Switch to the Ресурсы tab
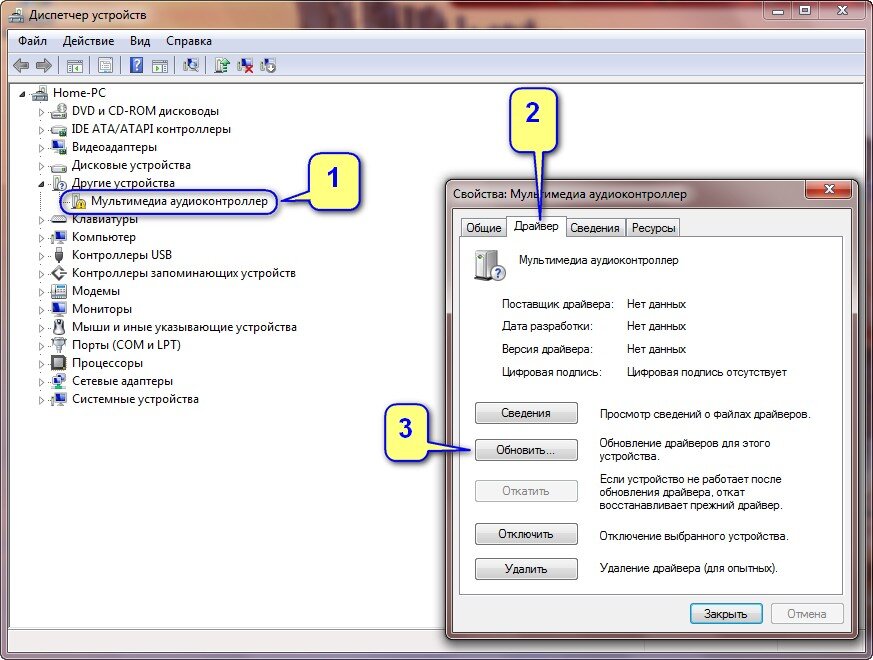The height and width of the screenshot is (660, 873). point(653,228)
